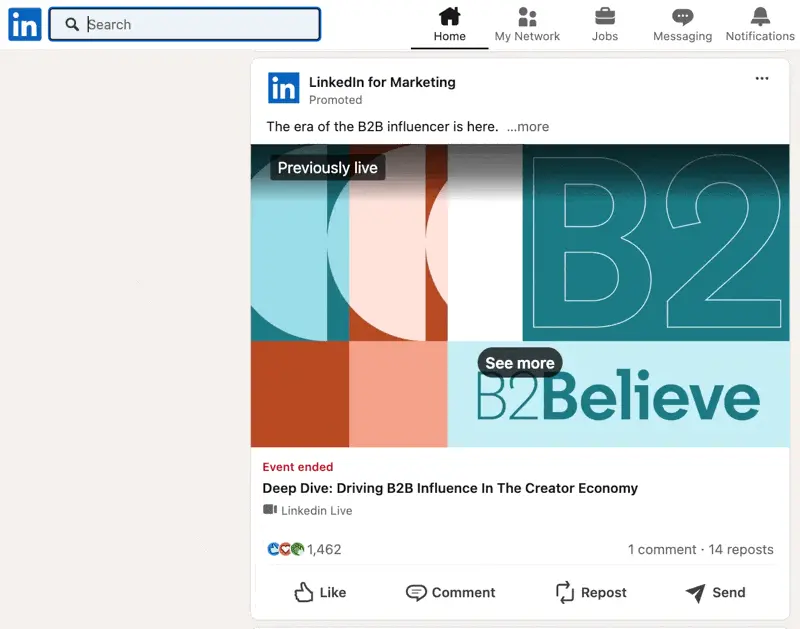Like the post with the thumbs-up
The image size is (800, 629).
(320, 592)
